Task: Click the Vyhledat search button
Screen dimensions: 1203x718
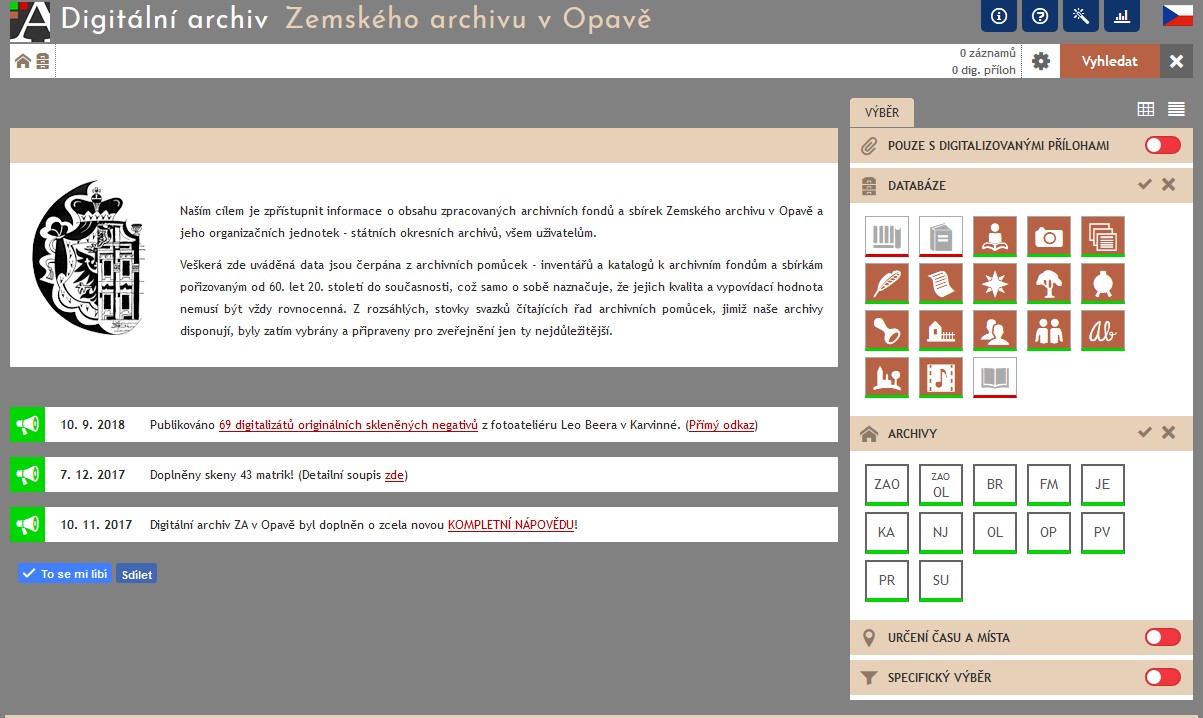Action: [1110, 61]
